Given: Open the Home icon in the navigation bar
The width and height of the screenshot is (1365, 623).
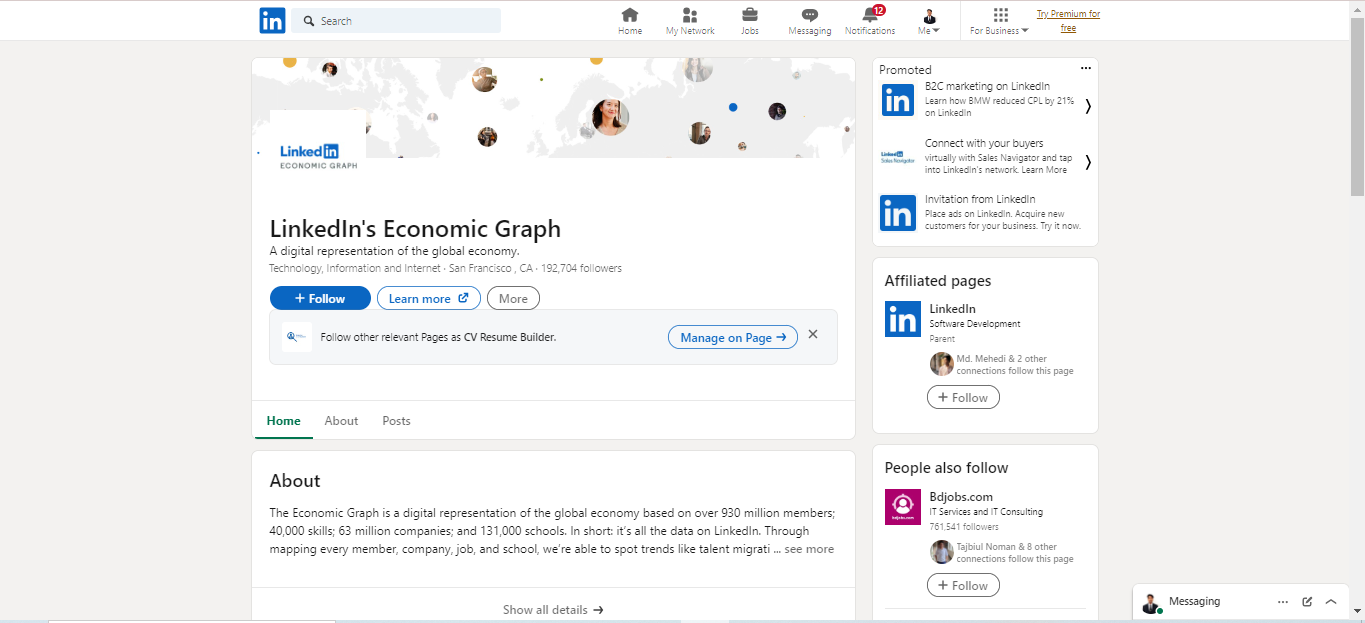Looking at the screenshot, I should pos(630,21).
